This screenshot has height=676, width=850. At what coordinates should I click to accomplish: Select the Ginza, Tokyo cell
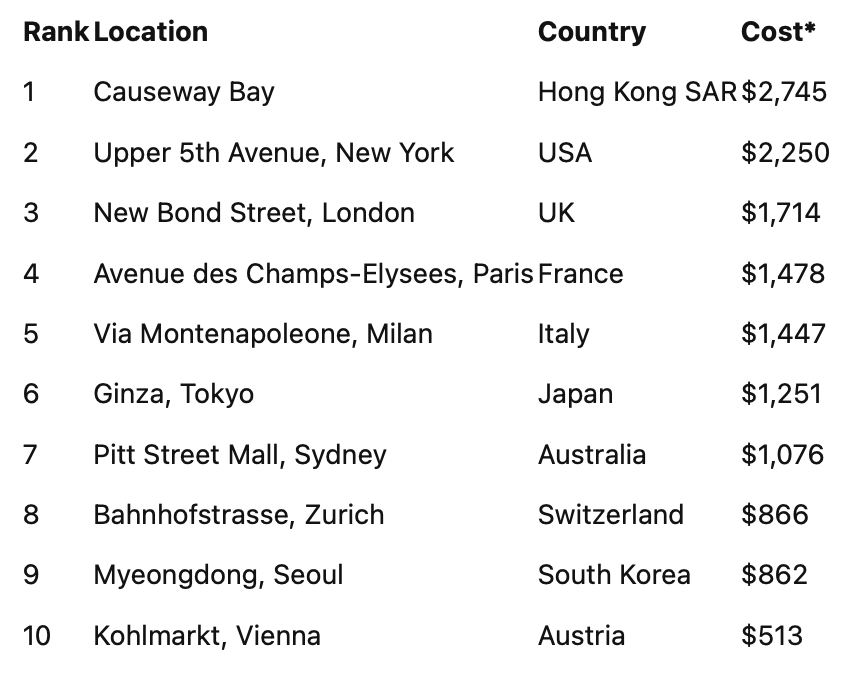pos(174,394)
